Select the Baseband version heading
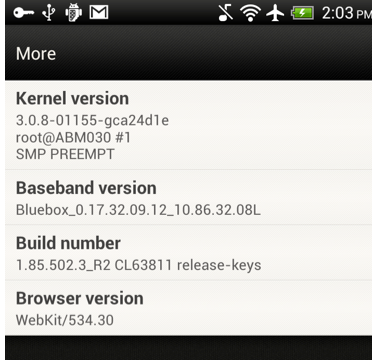The height and width of the screenshot is (360, 372). (86, 188)
